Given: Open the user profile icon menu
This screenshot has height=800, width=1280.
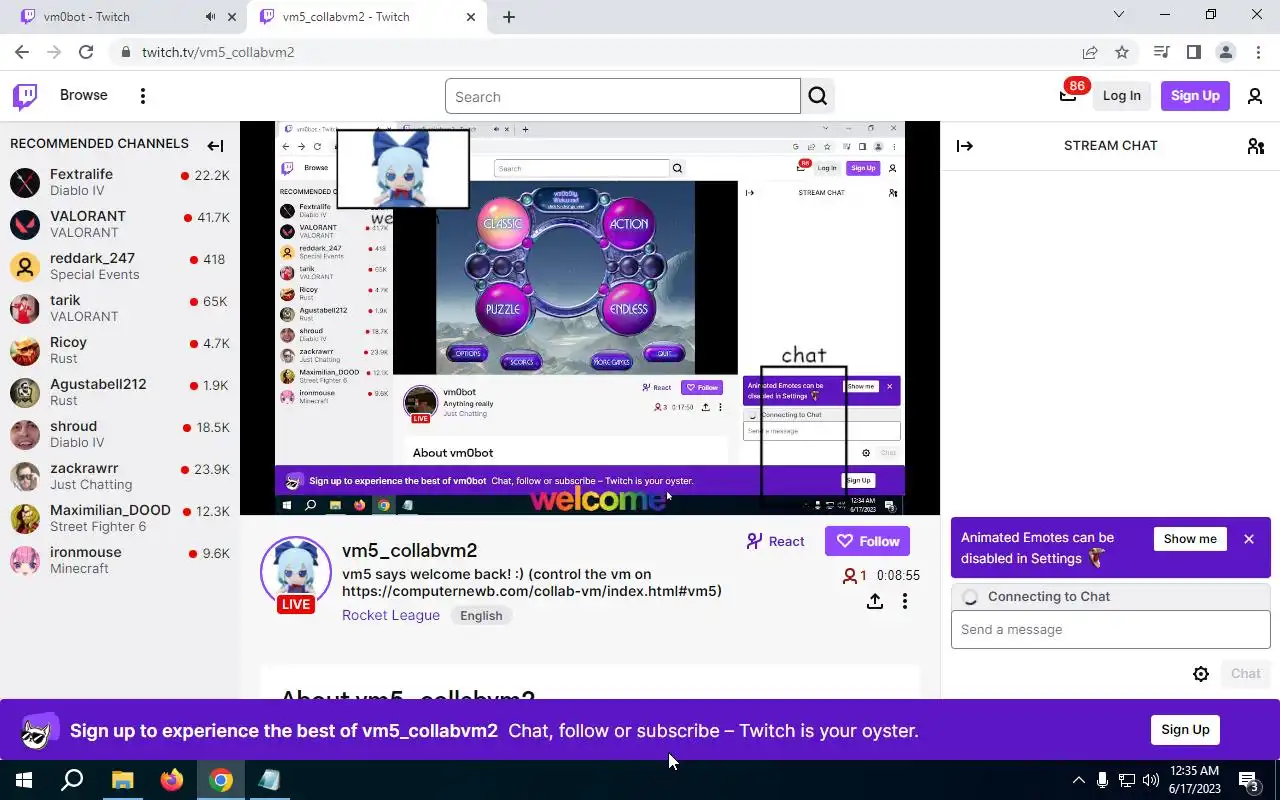Looking at the screenshot, I should [x=1254, y=96].
